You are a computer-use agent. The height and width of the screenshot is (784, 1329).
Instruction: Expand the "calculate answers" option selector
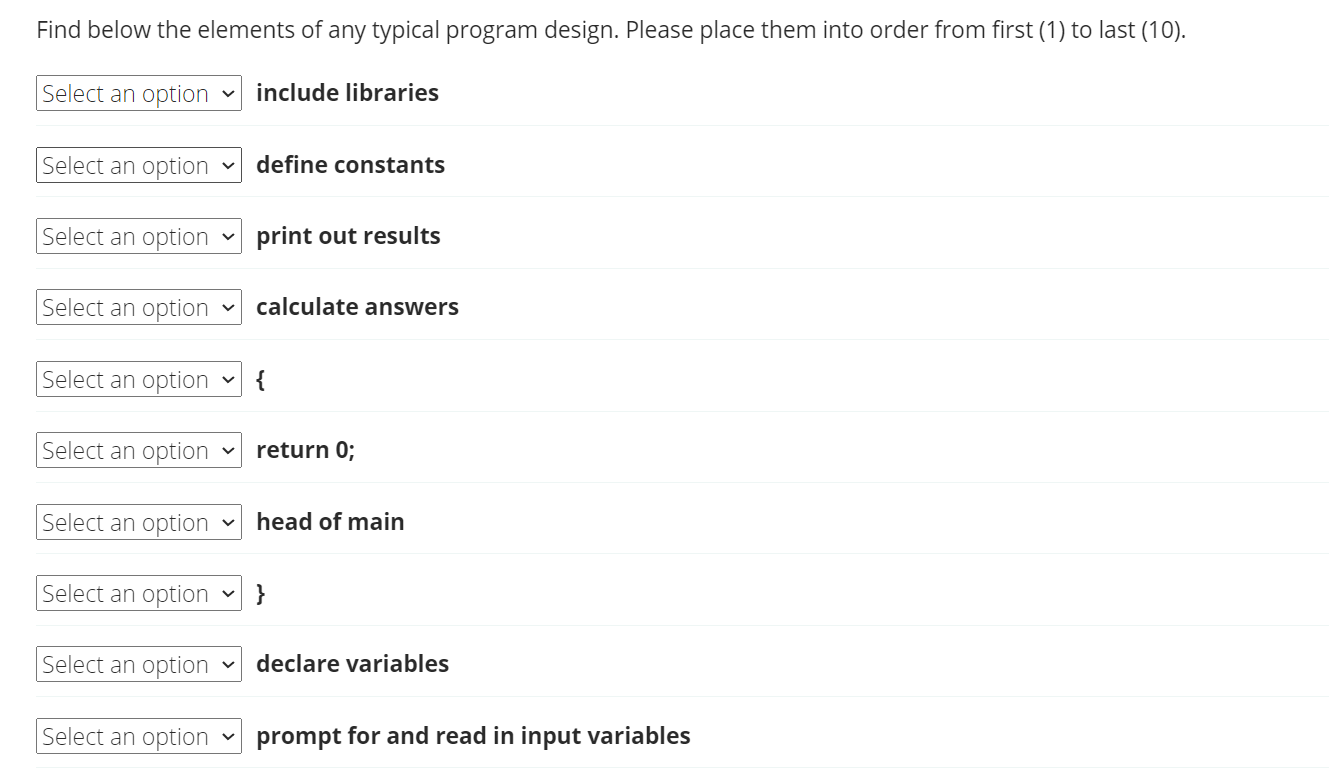(x=138, y=307)
